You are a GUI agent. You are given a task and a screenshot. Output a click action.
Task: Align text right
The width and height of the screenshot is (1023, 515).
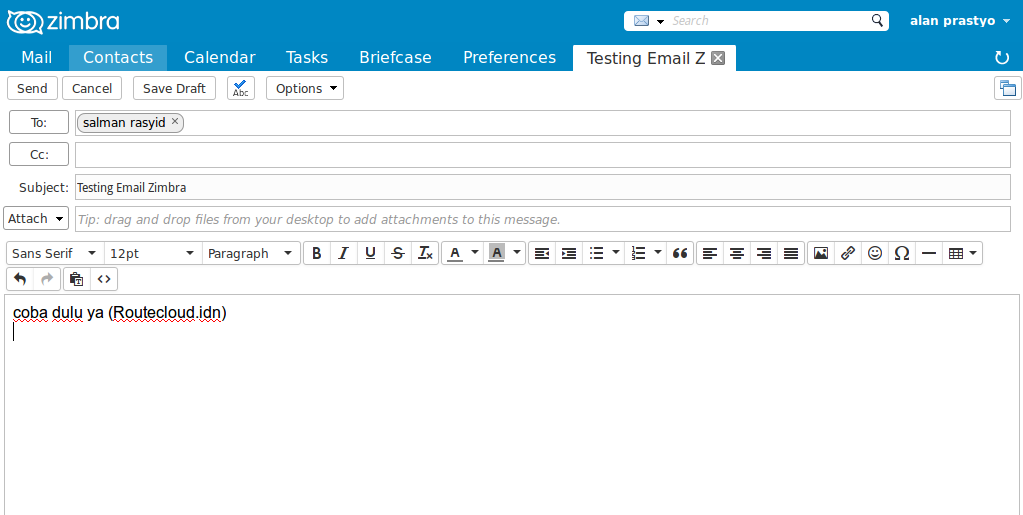click(763, 253)
